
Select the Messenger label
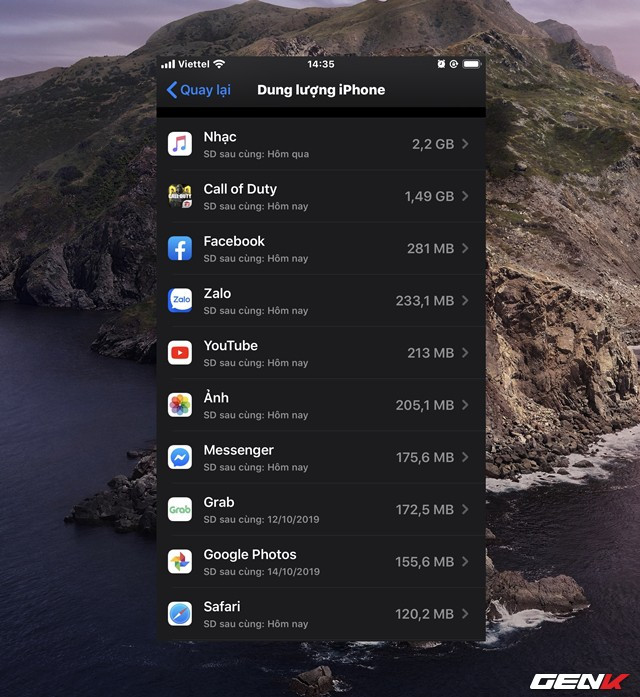tap(239, 450)
